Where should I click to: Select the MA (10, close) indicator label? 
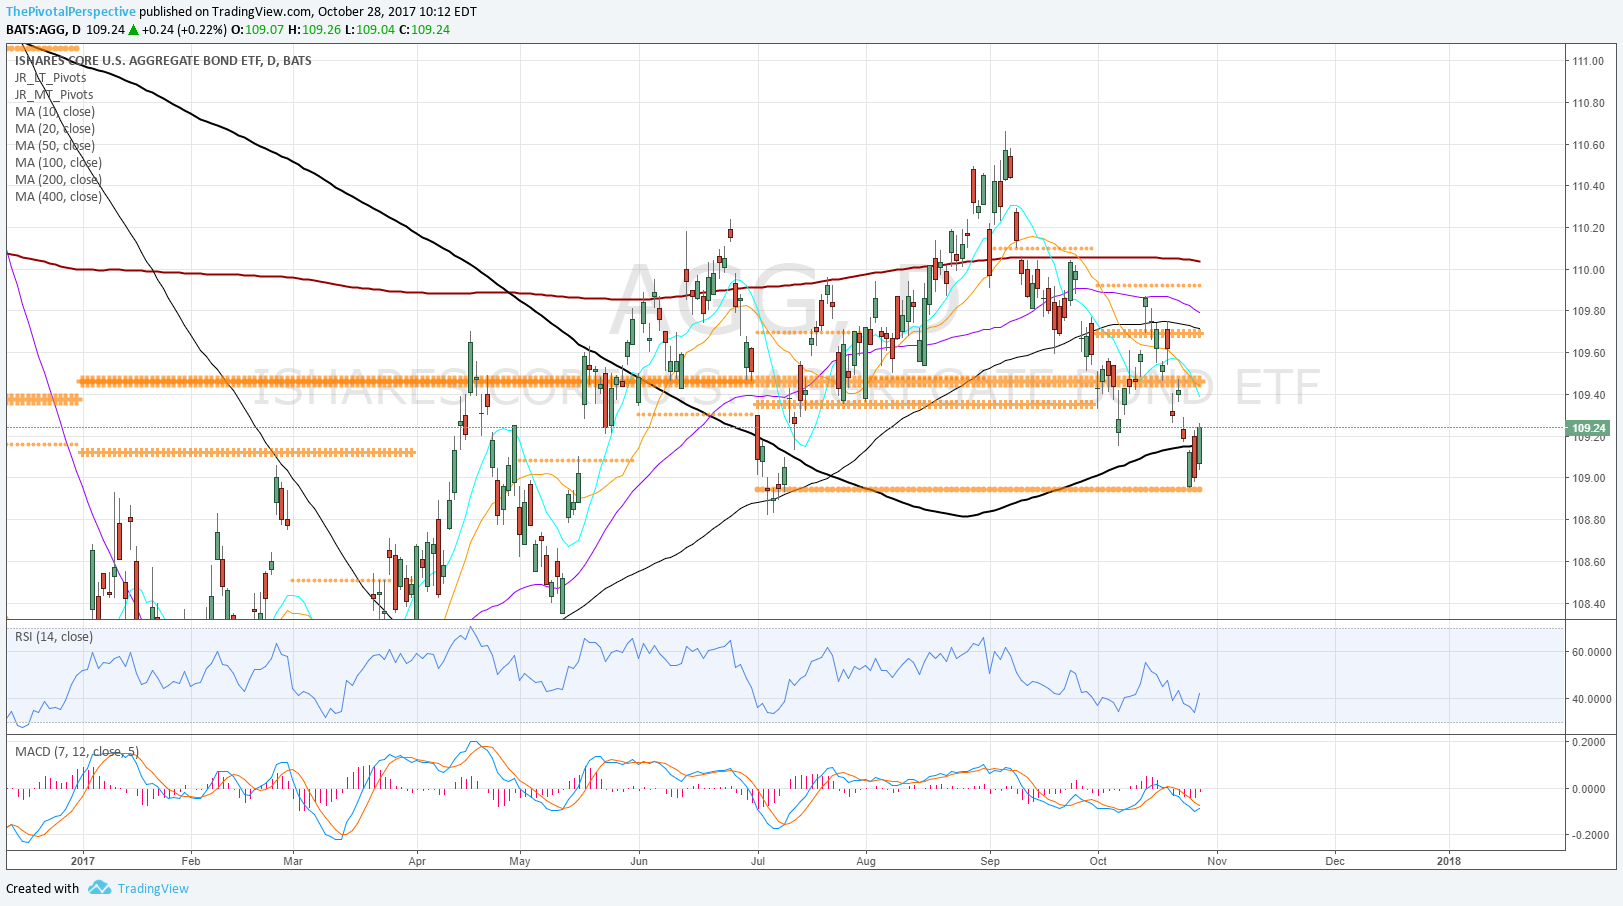(55, 111)
